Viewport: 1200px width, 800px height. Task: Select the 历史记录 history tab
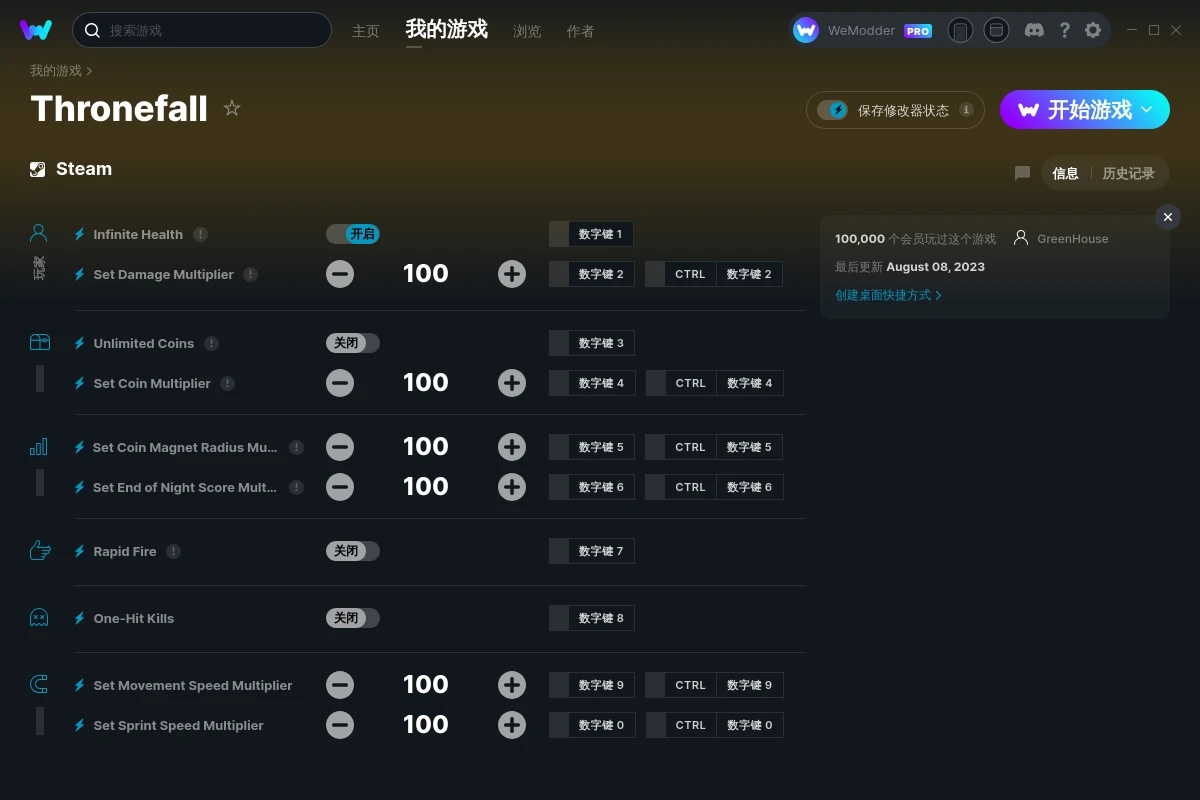coord(1128,173)
